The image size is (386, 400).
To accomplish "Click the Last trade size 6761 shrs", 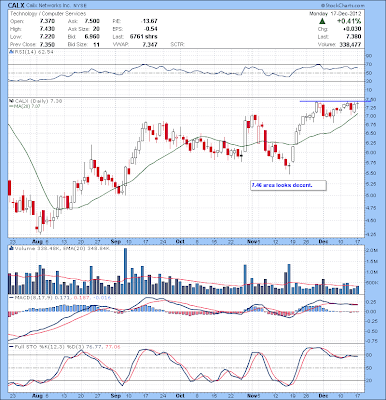I will point(143,37).
